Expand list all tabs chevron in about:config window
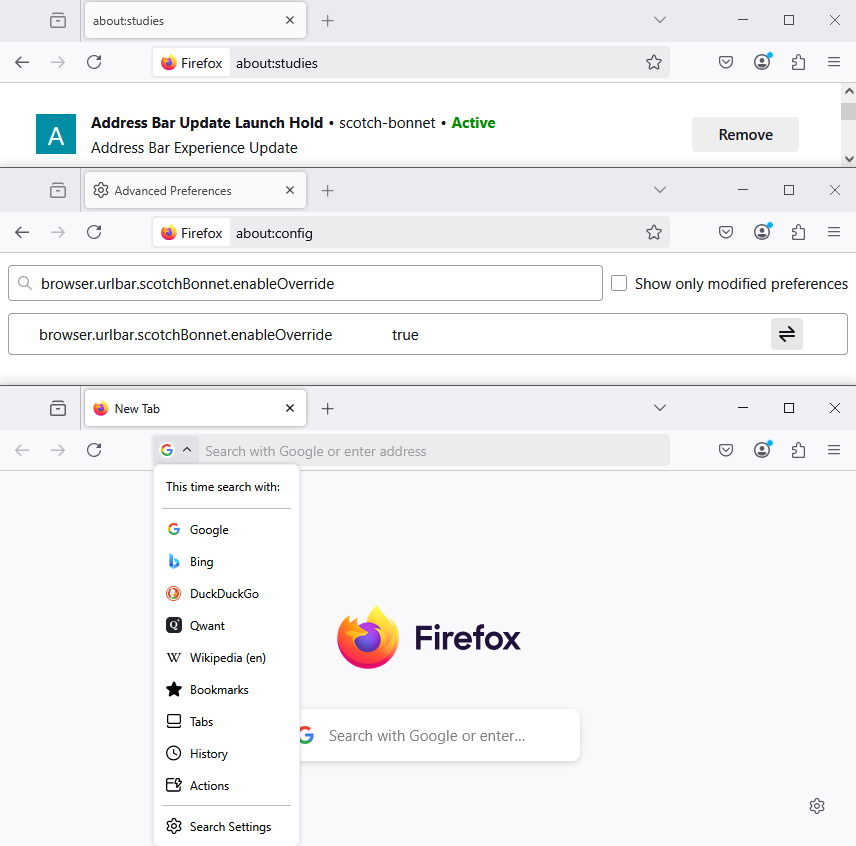This screenshot has width=856, height=846. click(x=659, y=190)
